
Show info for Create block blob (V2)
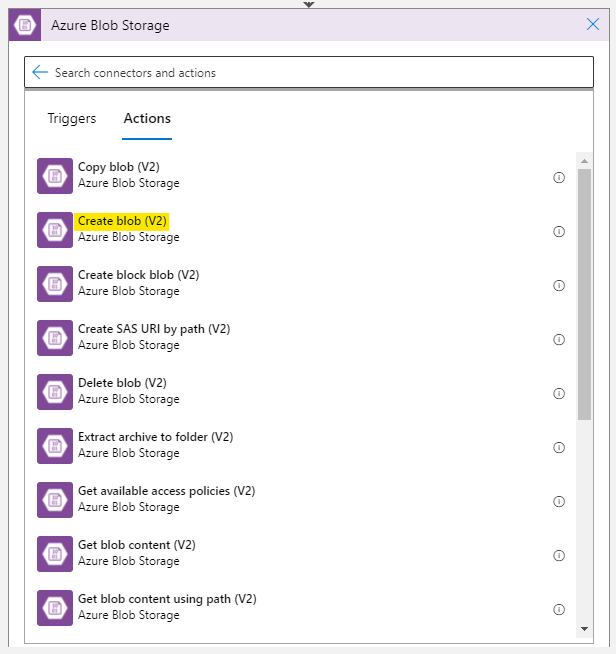tap(559, 286)
